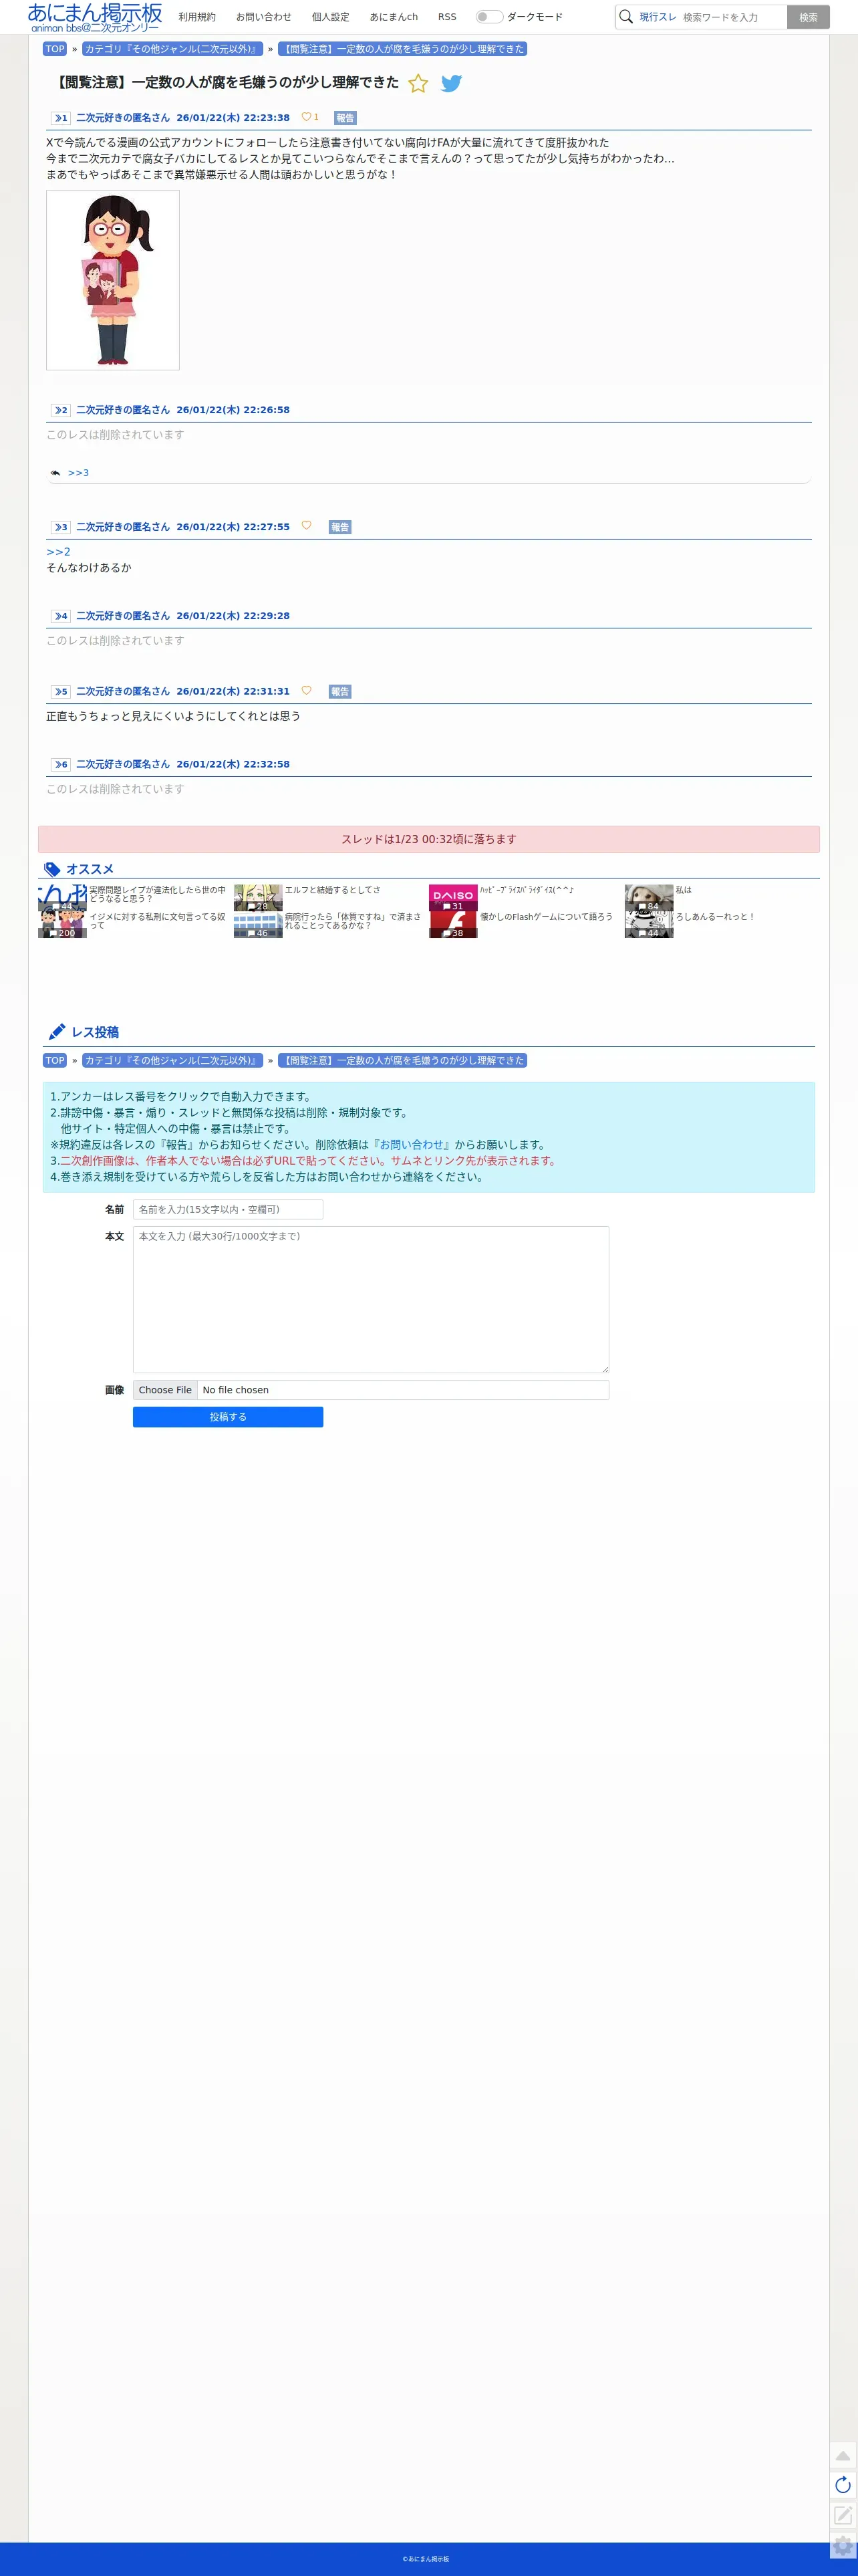Click the 検索 search button
The height and width of the screenshot is (2576, 858).
[x=808, y=17]
